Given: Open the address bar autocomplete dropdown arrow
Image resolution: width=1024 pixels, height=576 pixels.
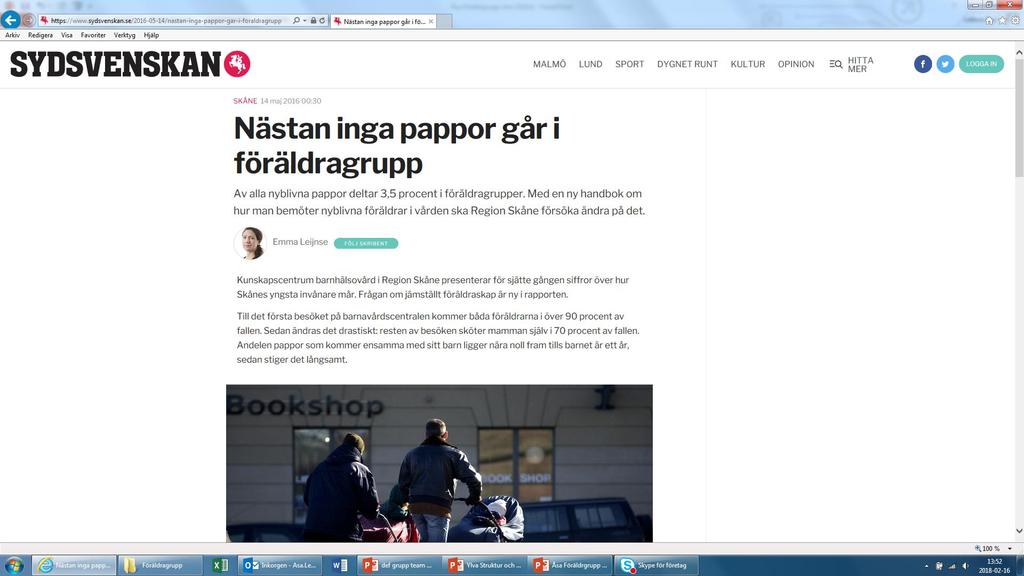Looking at the screenshot, I should click(x=304, y=21).
